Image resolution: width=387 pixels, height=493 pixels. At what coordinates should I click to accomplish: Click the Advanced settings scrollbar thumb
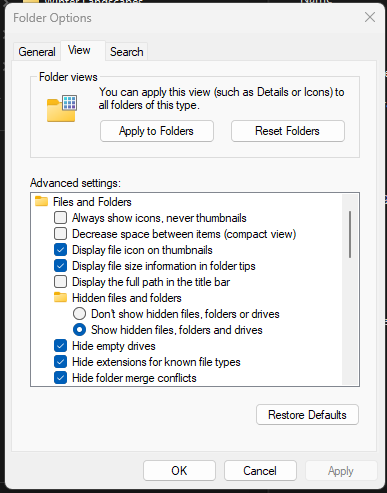pyautogui.click(x=350, y=234)
